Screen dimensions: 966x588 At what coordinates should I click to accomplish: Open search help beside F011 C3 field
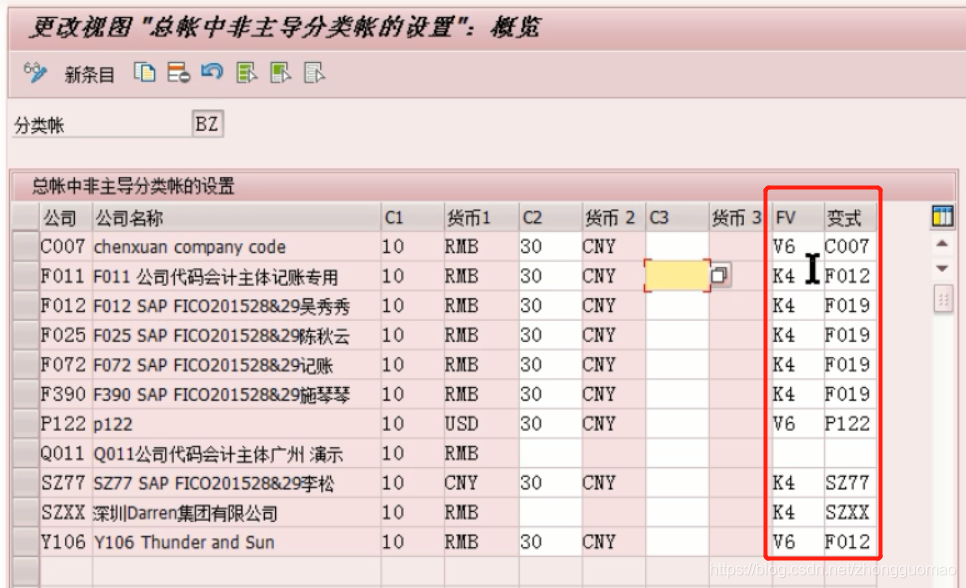719,275
